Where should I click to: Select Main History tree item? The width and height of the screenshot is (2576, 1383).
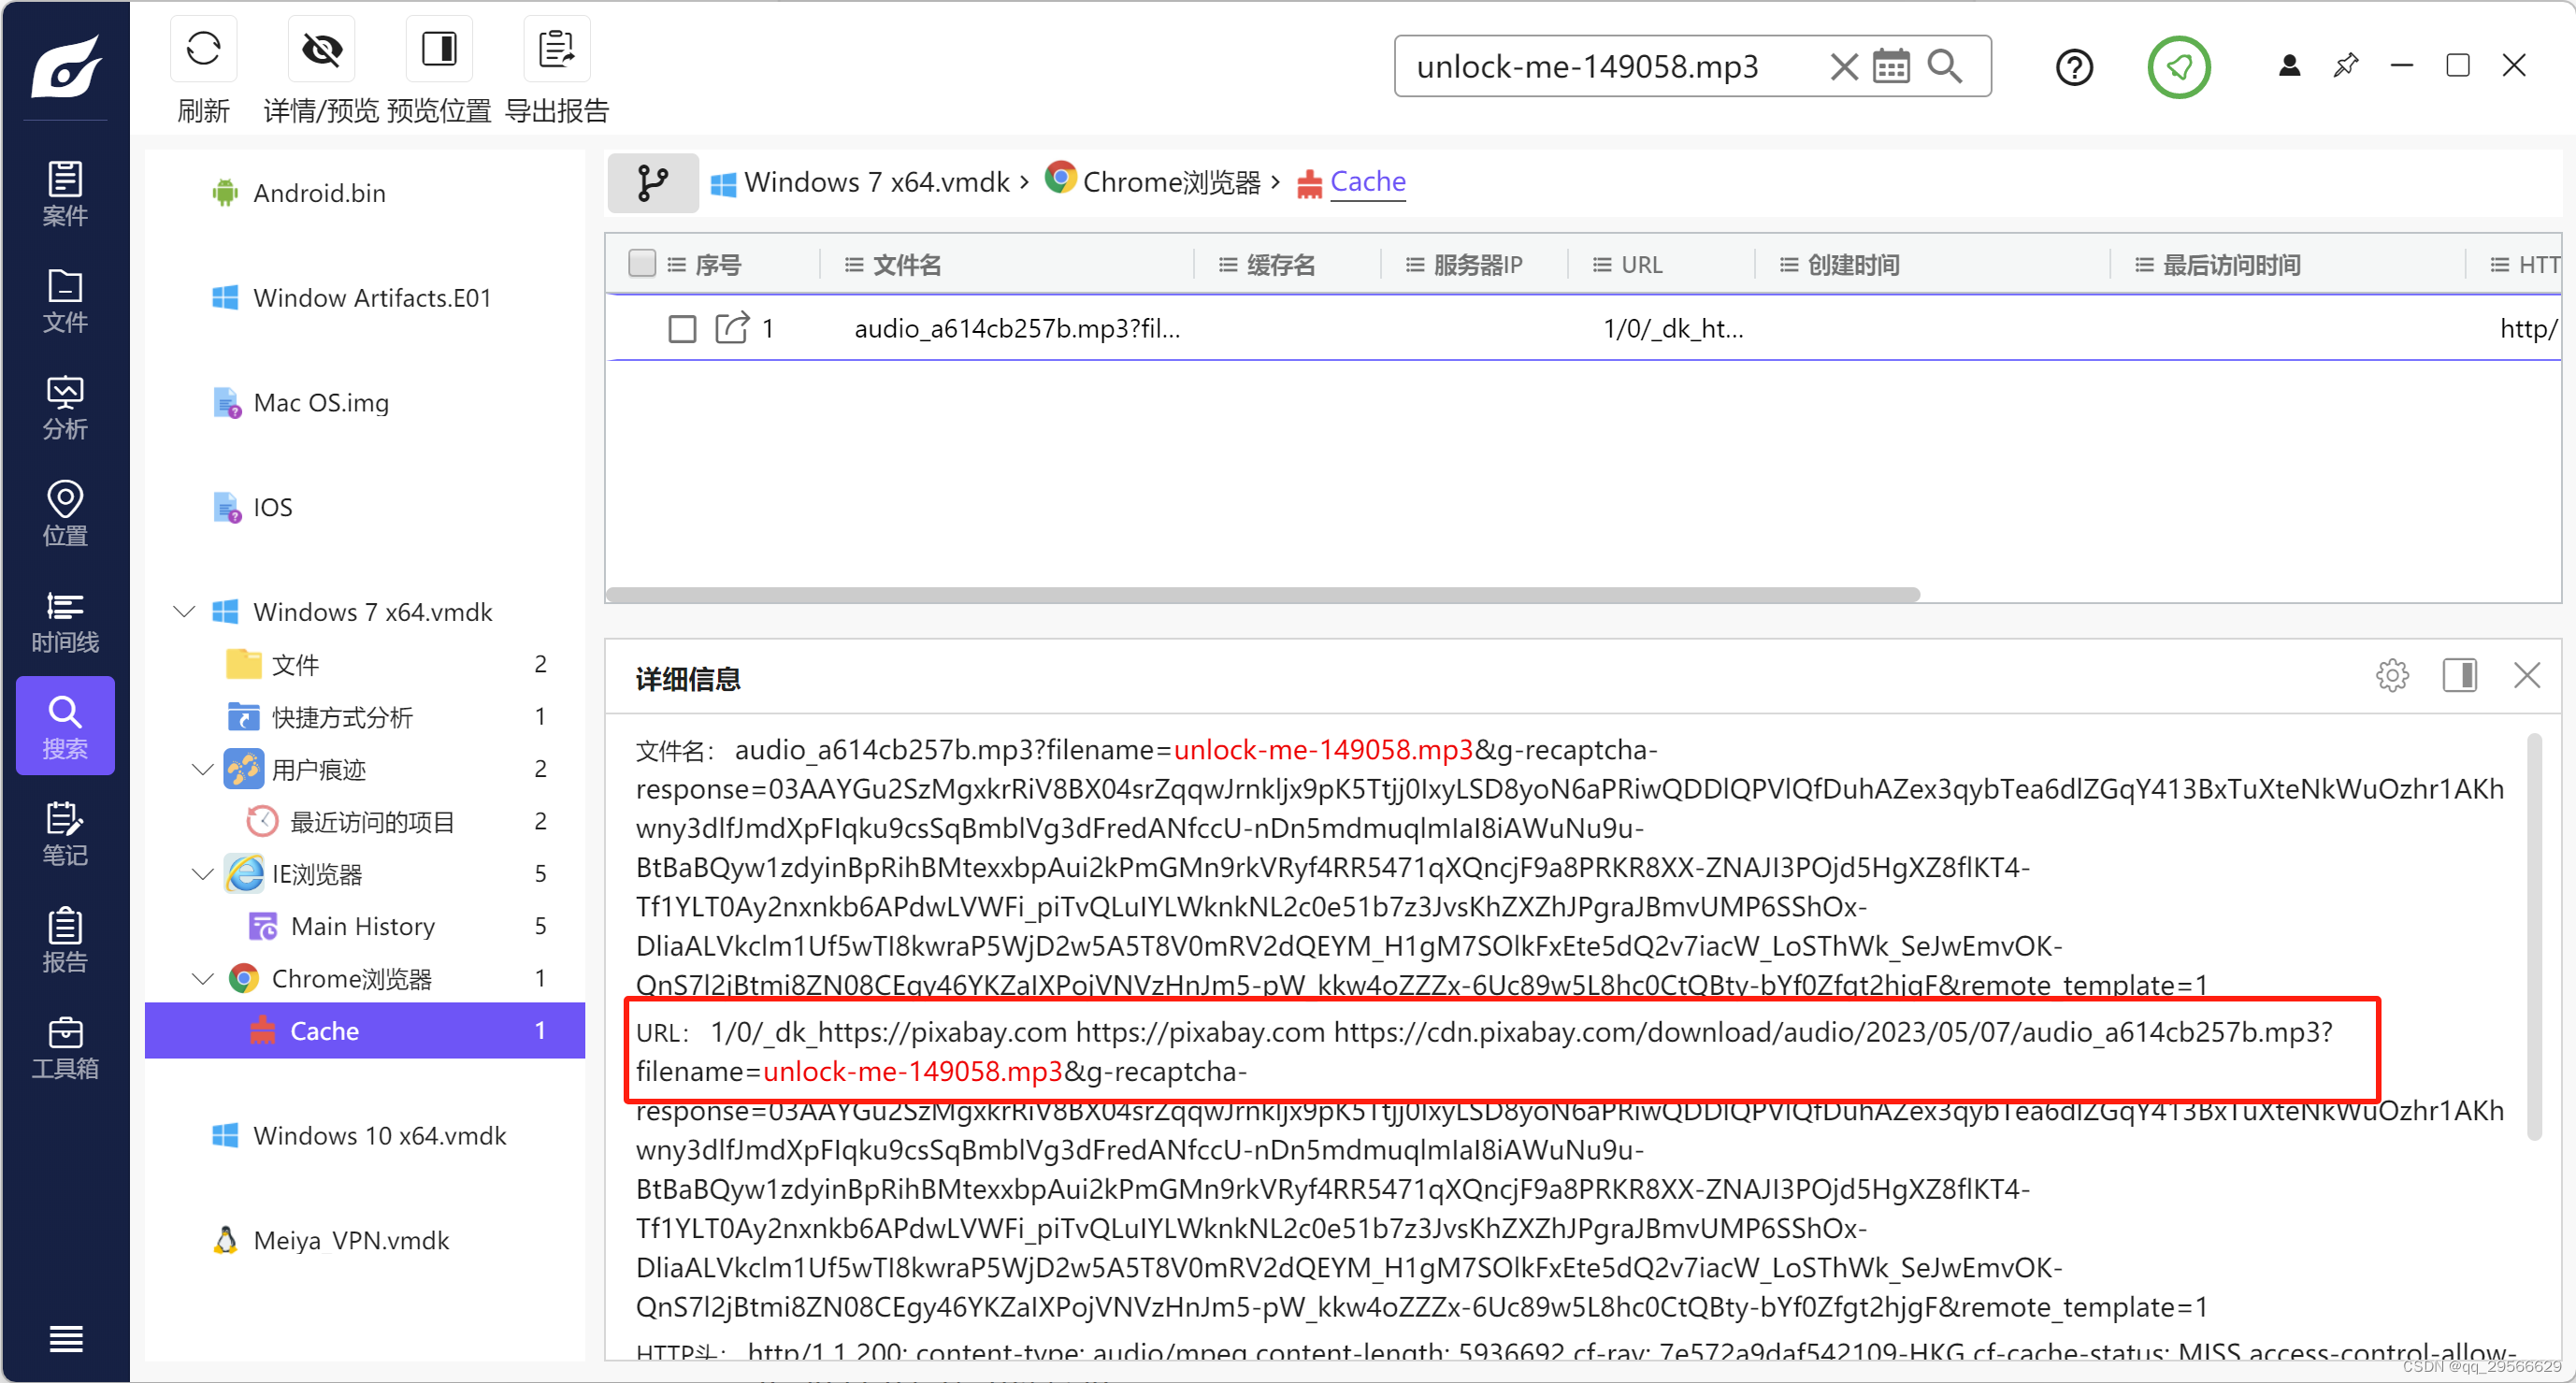coord(362,925)
